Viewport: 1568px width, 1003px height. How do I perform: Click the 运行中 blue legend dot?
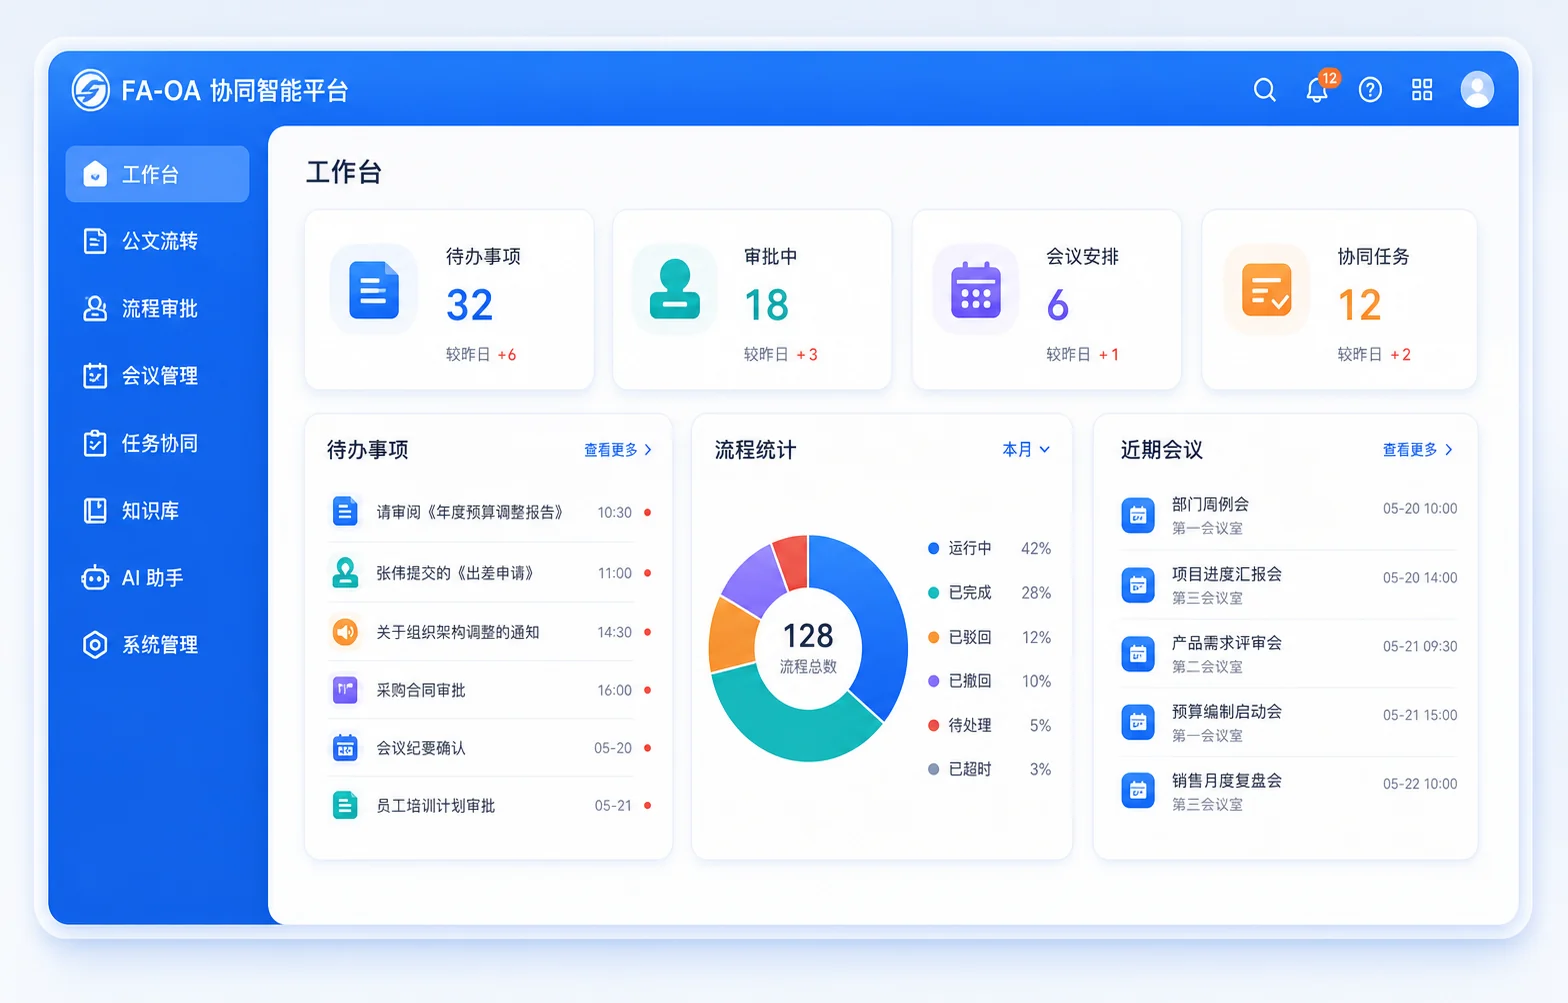[933, 548]
